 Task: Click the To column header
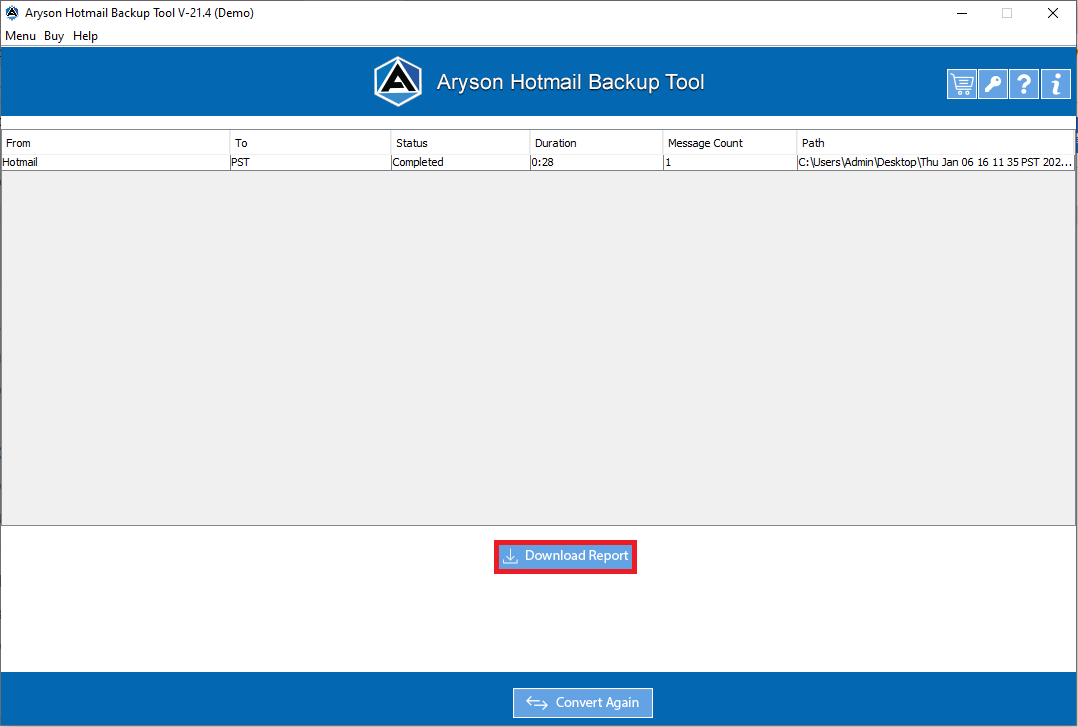(x=310, y=143)
